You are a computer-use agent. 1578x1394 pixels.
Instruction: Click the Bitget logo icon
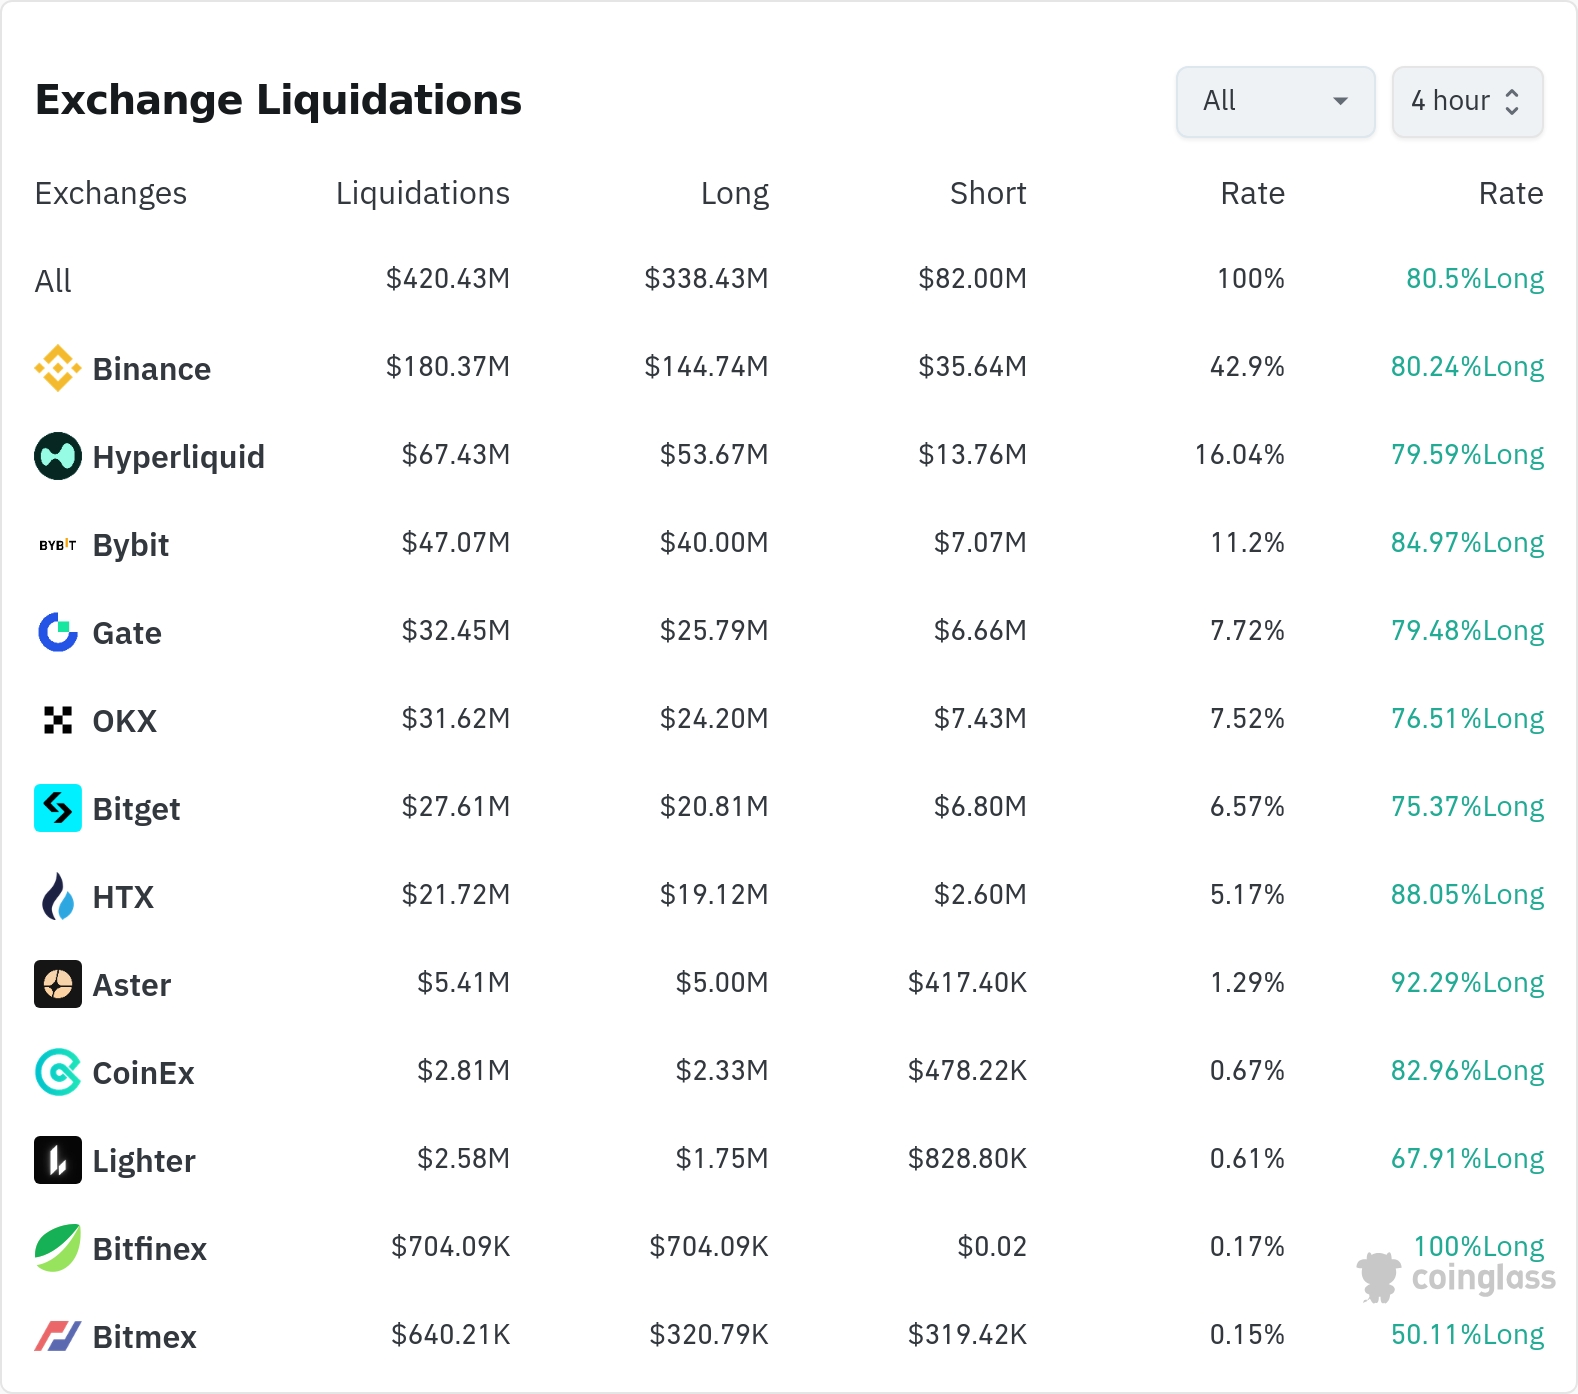pos(58,808)
